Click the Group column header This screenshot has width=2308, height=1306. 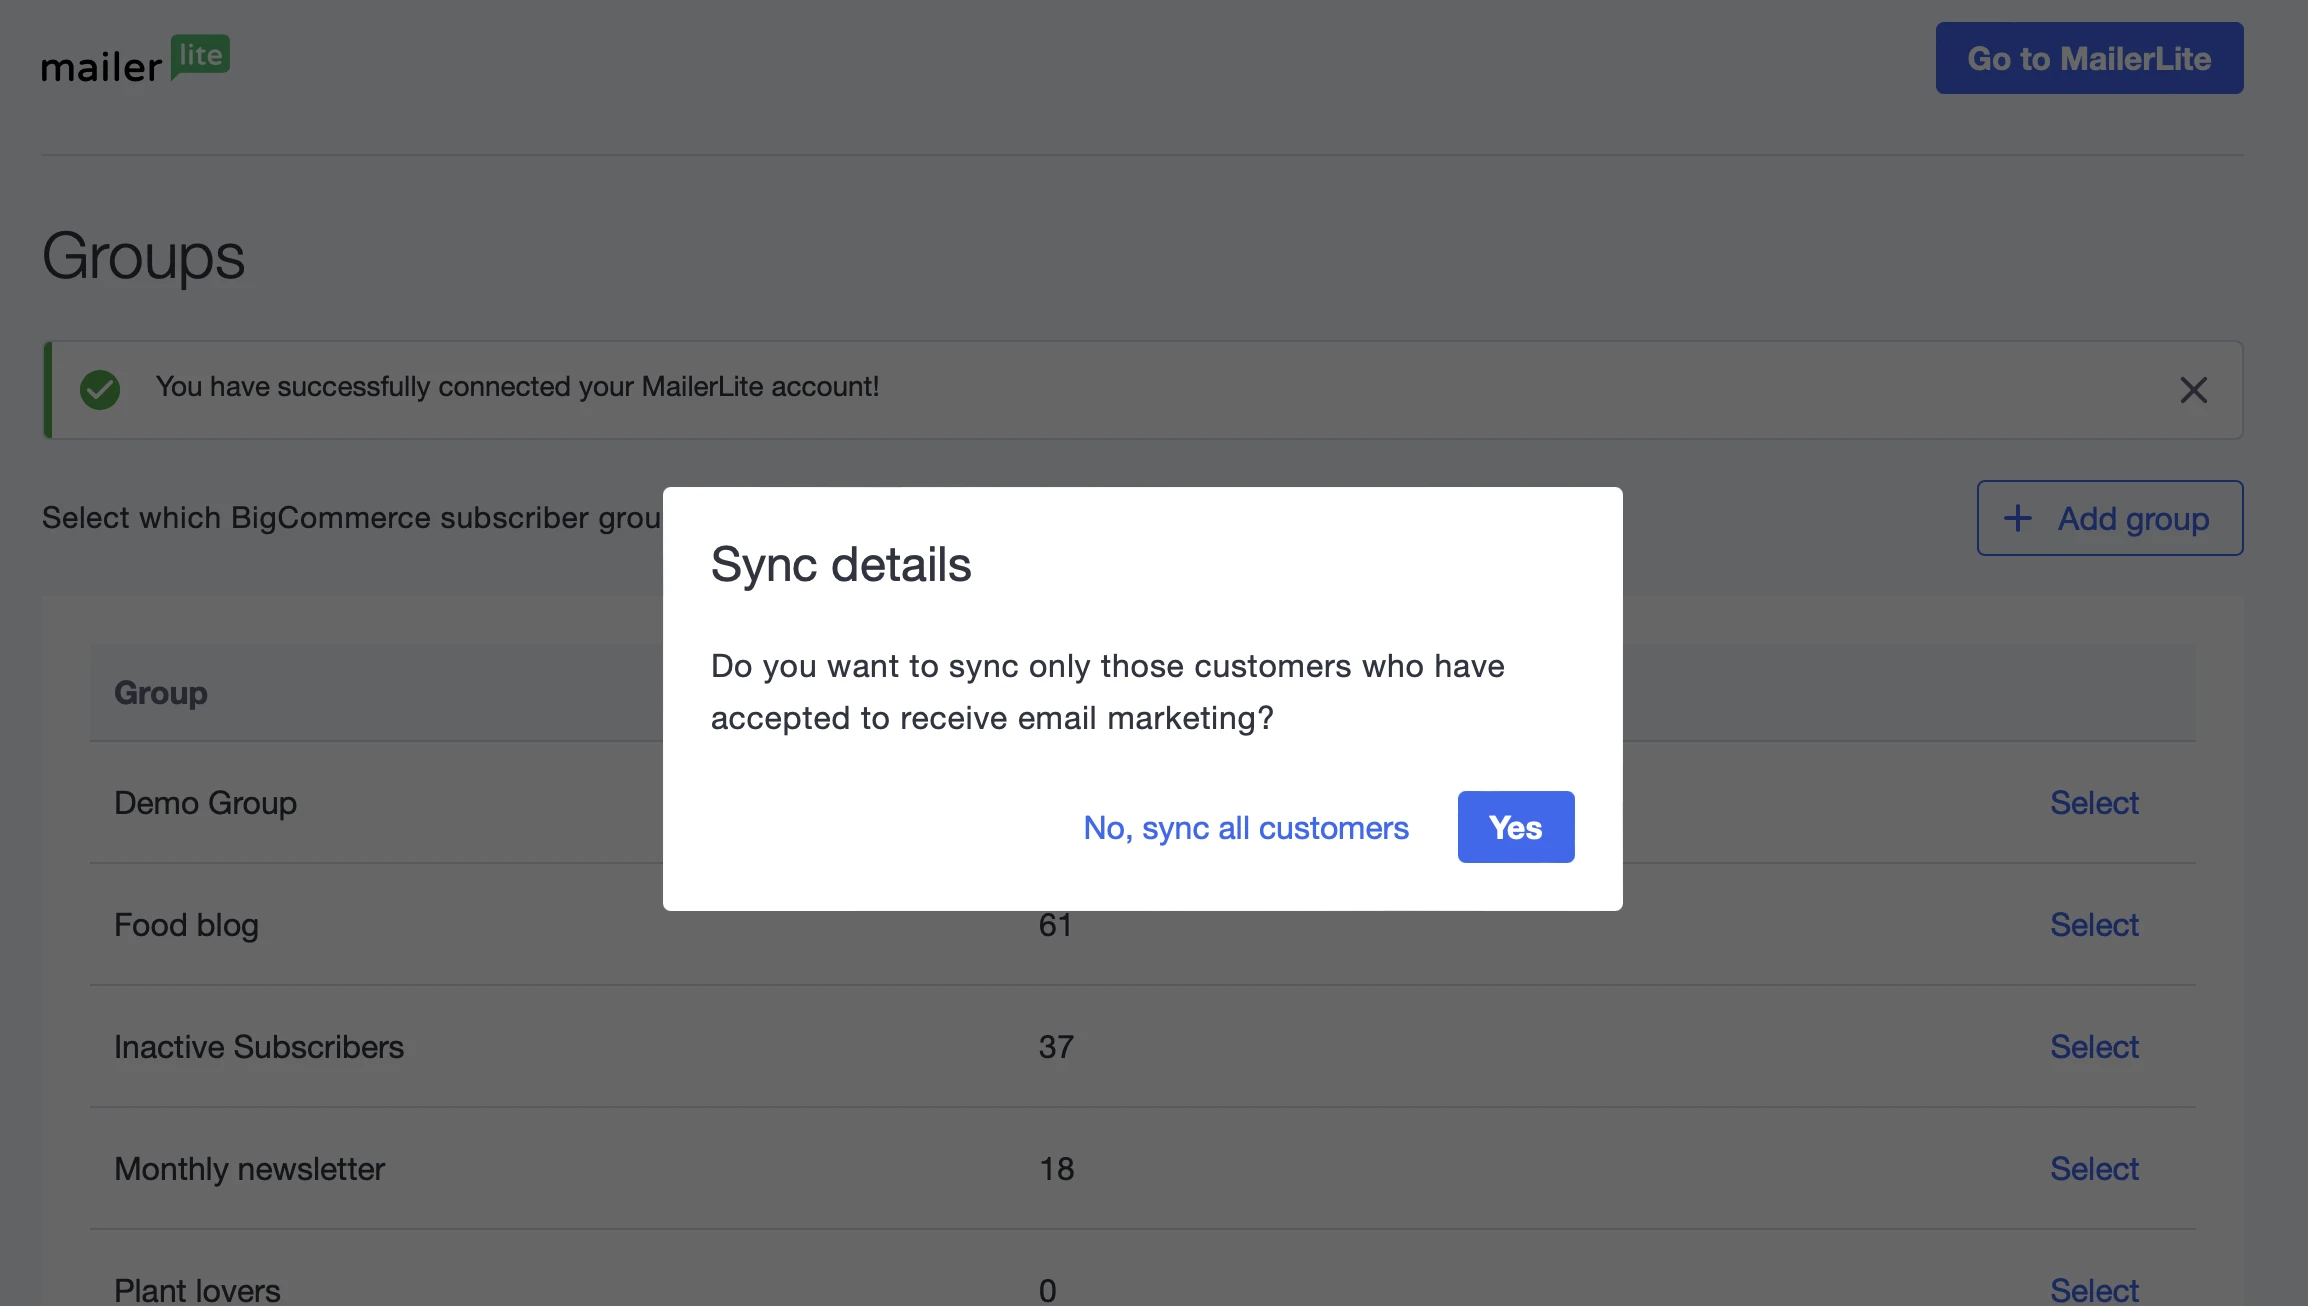(161, 693)
